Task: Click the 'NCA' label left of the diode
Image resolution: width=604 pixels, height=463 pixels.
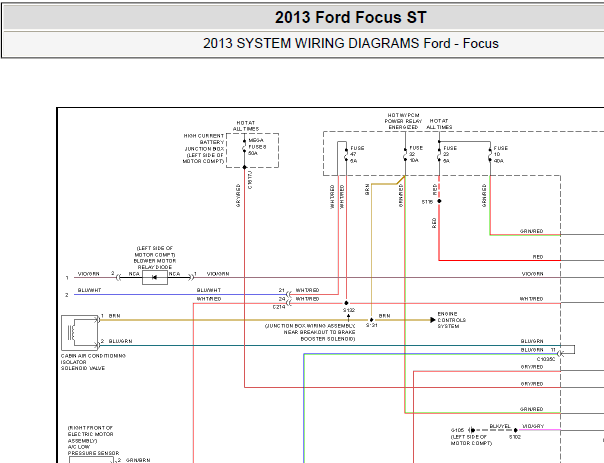Action: click(134, 274)
